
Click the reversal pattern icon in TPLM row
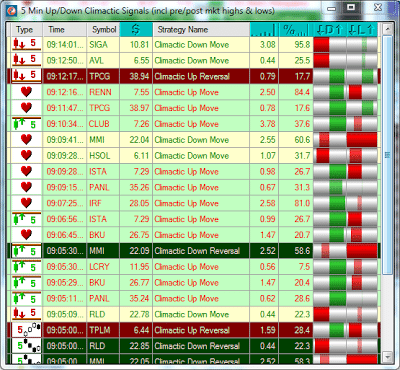26,330
